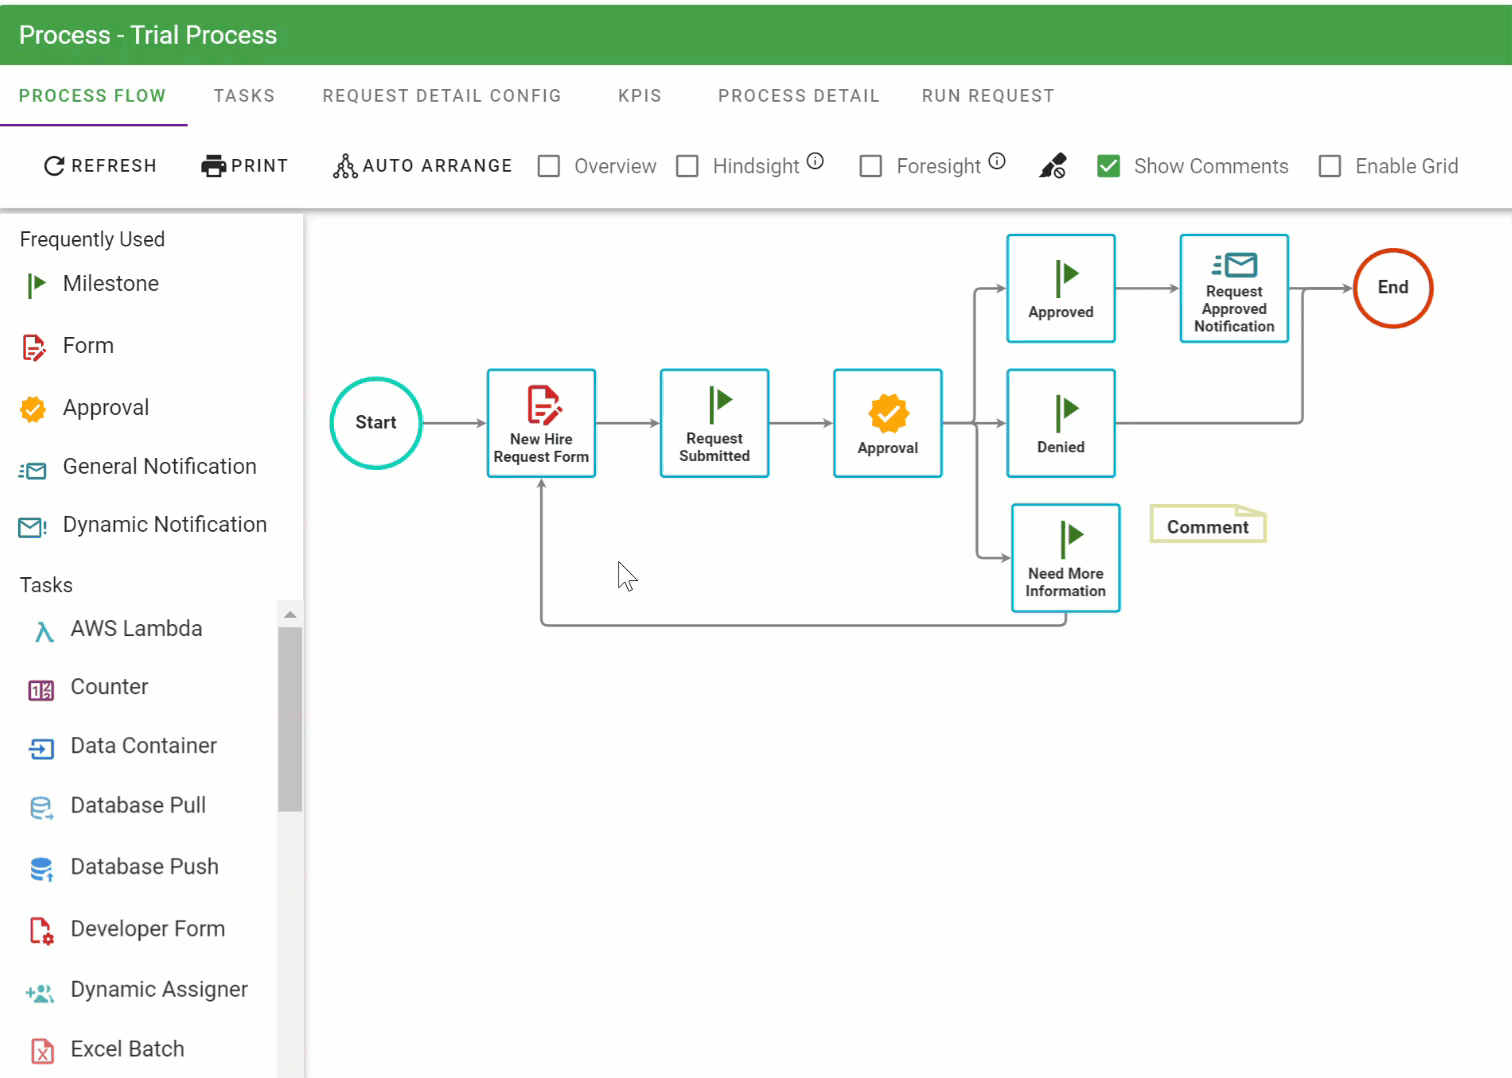The height and width of the screenshot is (1078, 1512).
Task: Select the Dynamic Assigner task icon
Action: (x=40, y=993)
